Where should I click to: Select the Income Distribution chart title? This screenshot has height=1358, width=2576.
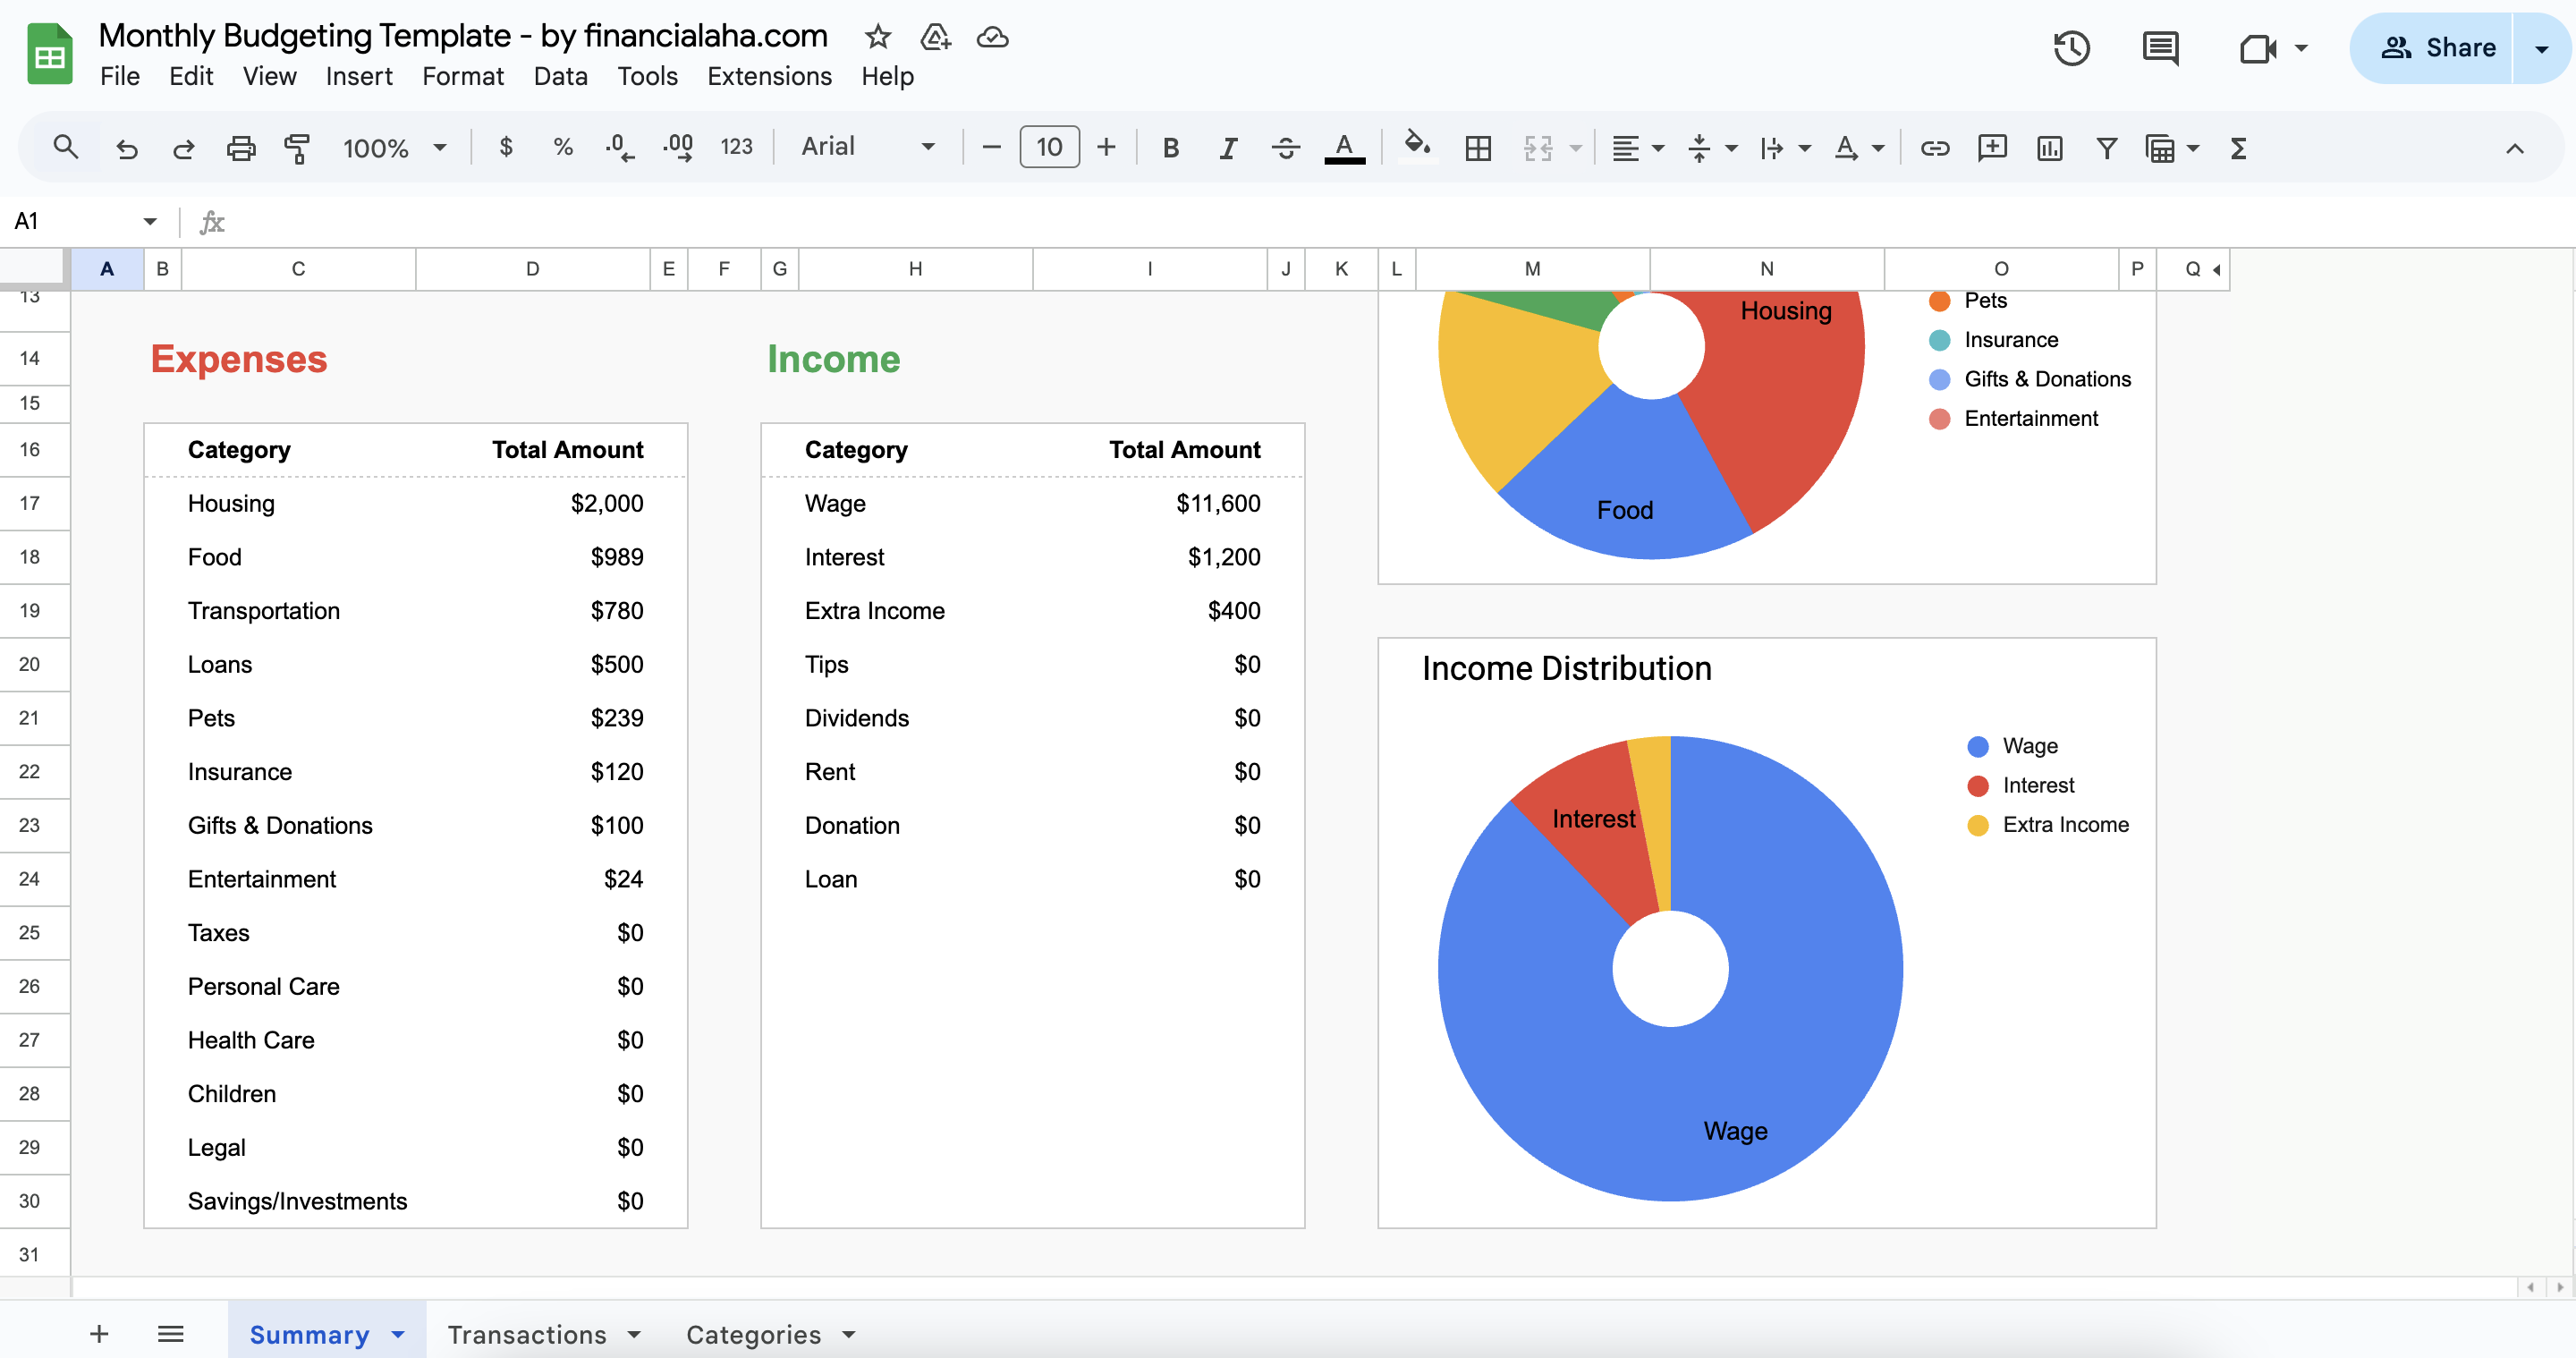pyautogui.click(x=1566, y=668)
